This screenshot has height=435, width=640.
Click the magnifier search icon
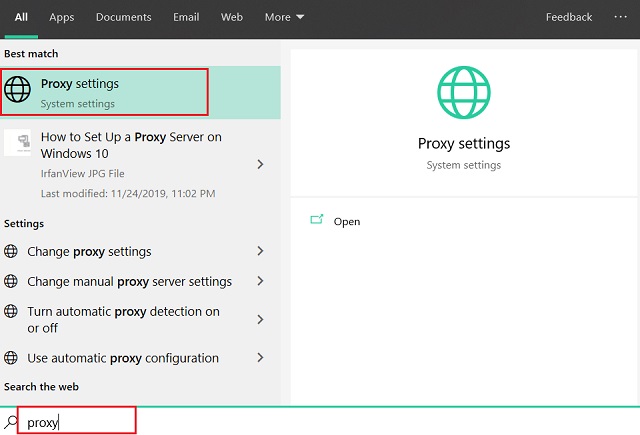tap(10, 422)
